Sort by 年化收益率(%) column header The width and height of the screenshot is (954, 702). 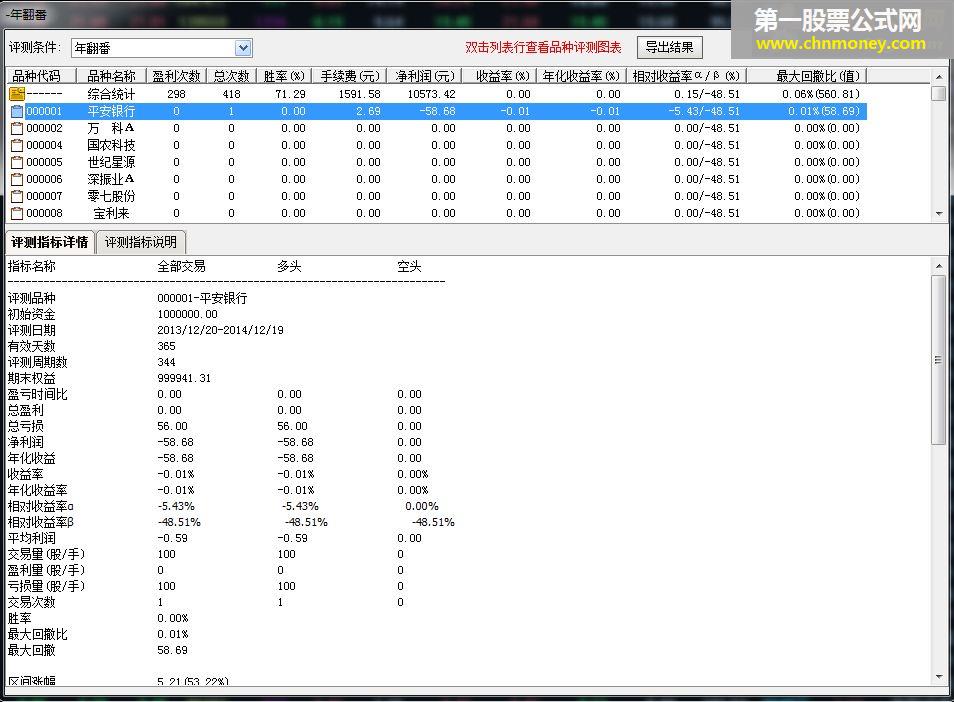(x=582, y=76)
